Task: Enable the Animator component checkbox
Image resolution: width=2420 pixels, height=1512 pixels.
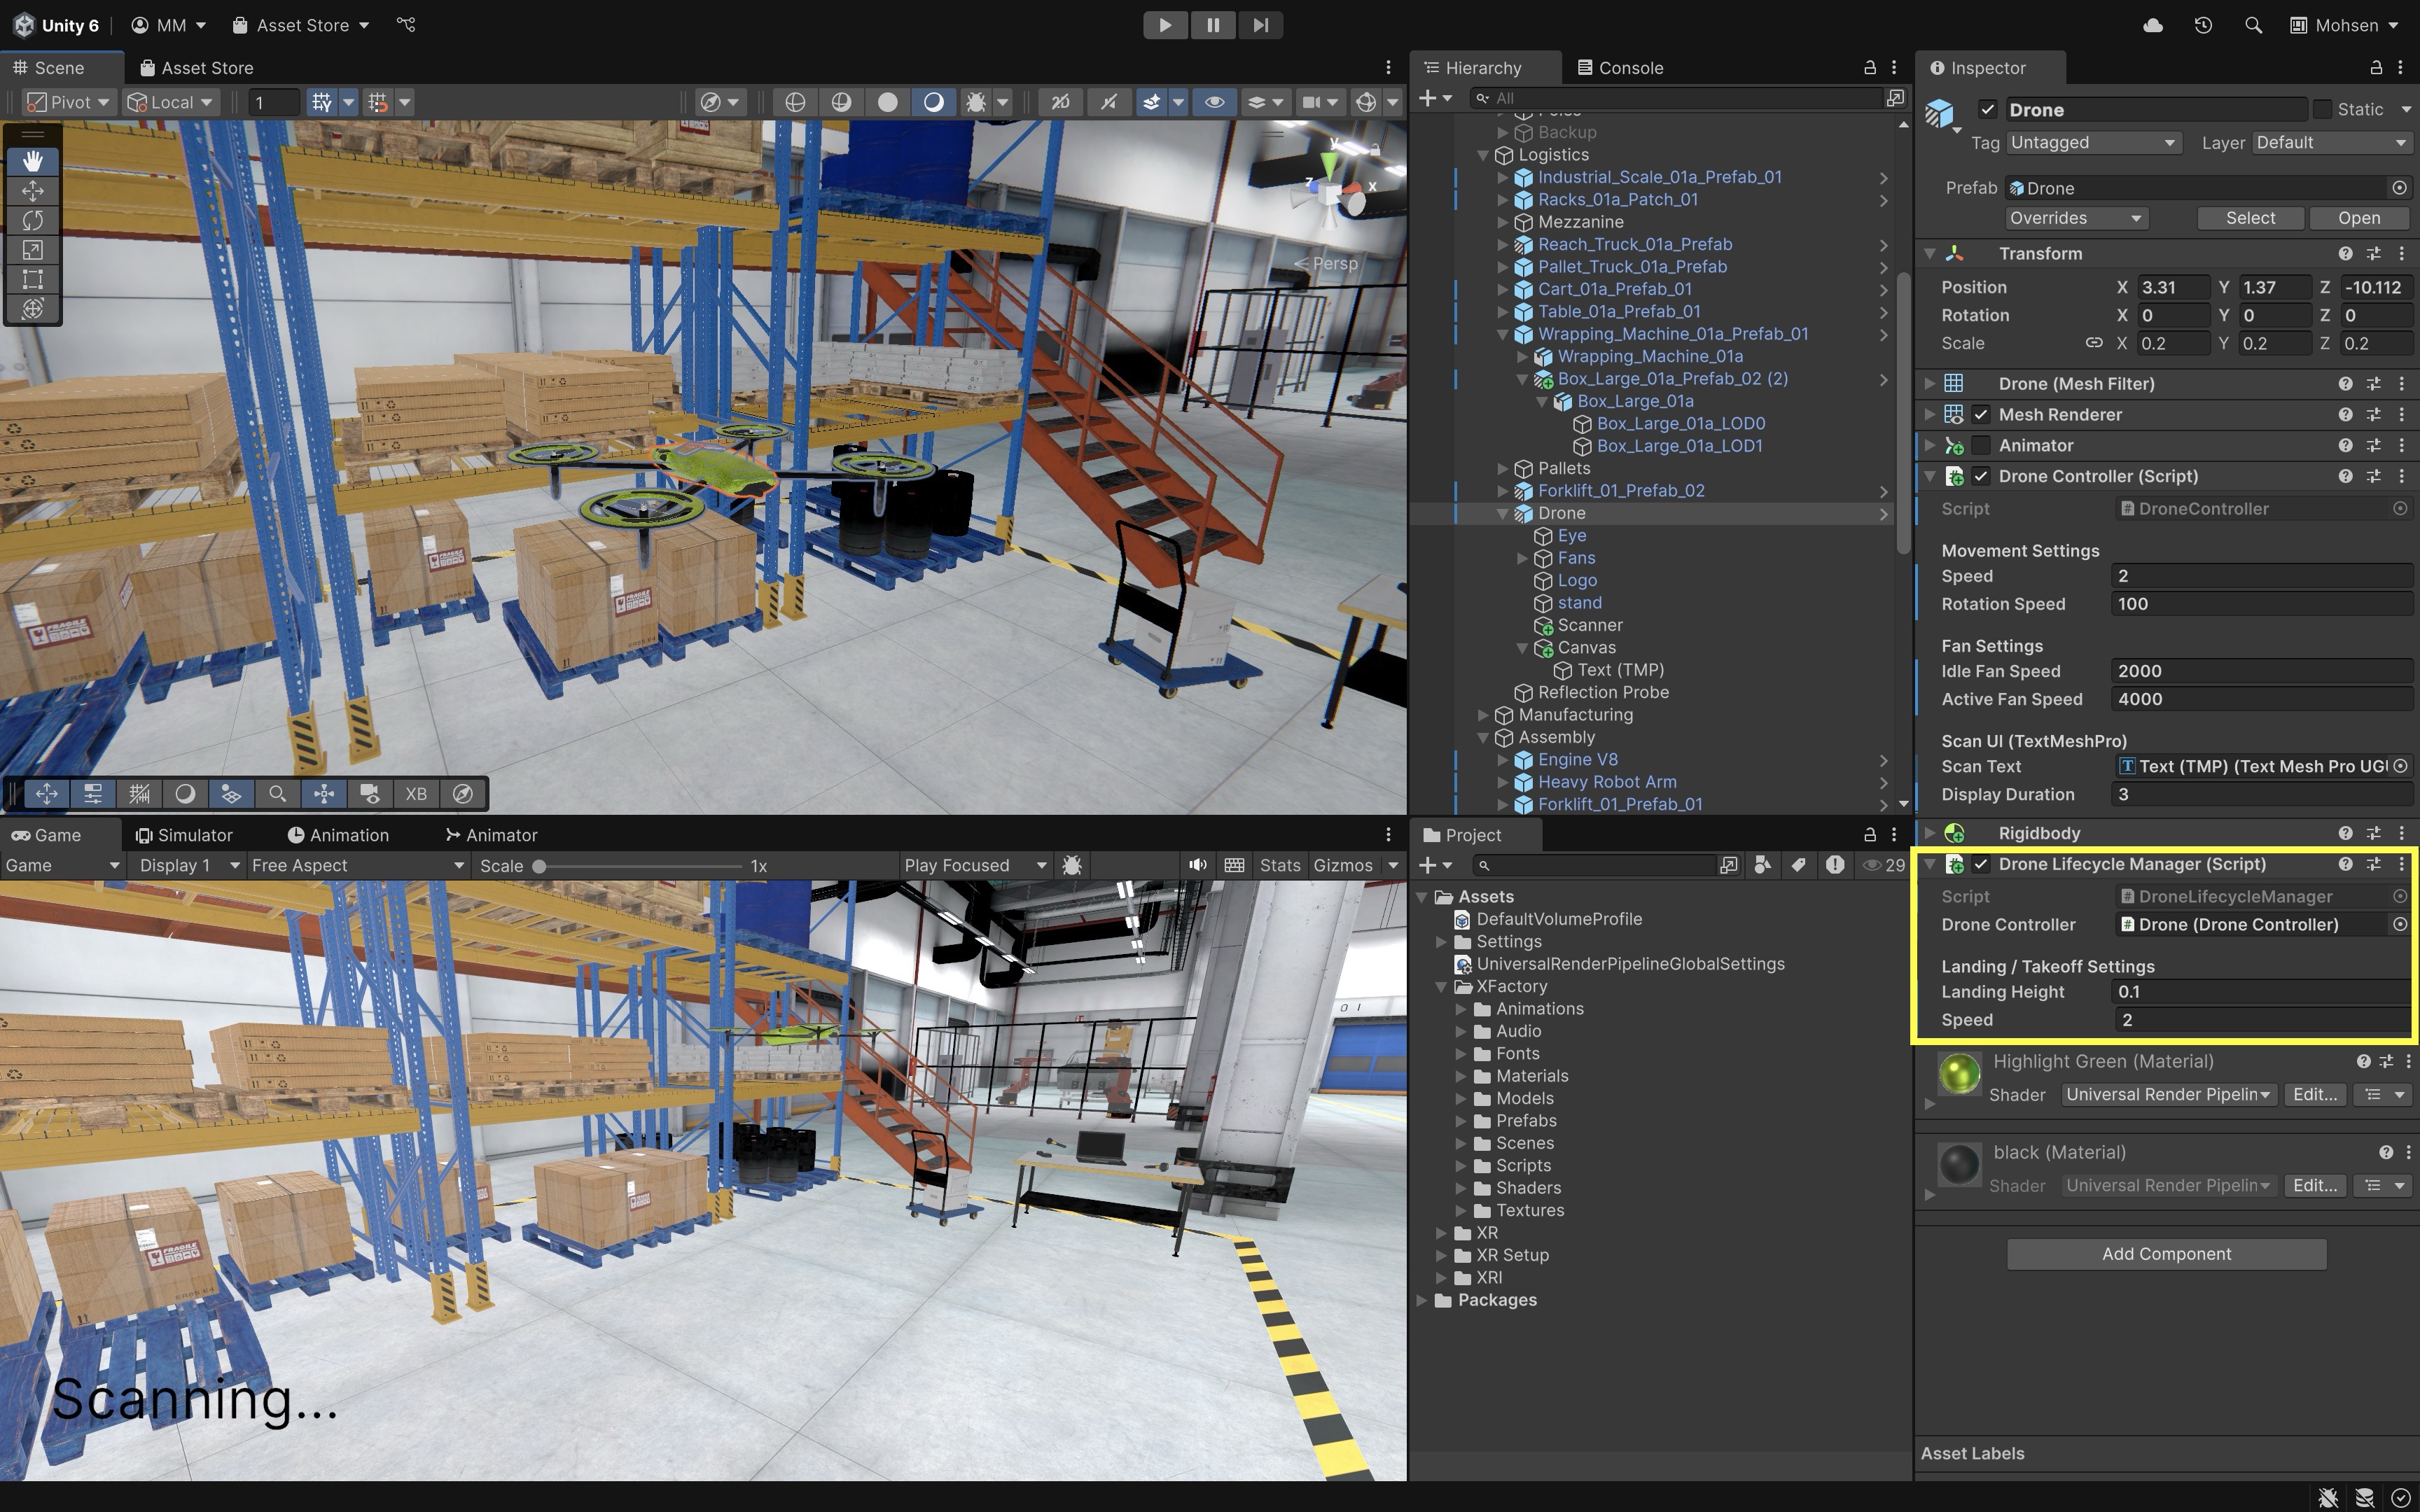Action: pyautogui.click(x=1981, y=445)
